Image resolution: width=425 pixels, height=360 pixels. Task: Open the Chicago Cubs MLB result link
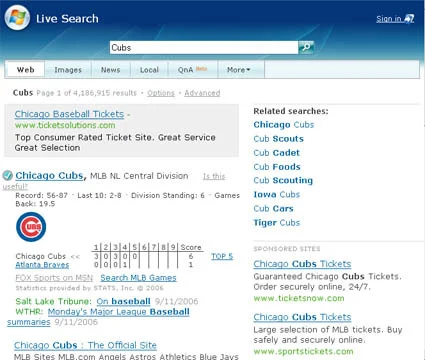49,176
